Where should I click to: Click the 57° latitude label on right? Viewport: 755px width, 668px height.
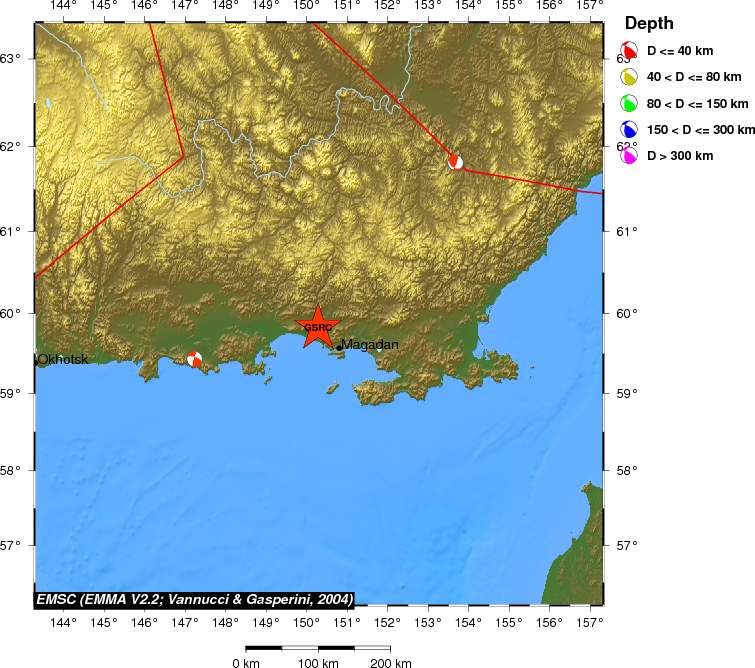click(x=627, y=546)
